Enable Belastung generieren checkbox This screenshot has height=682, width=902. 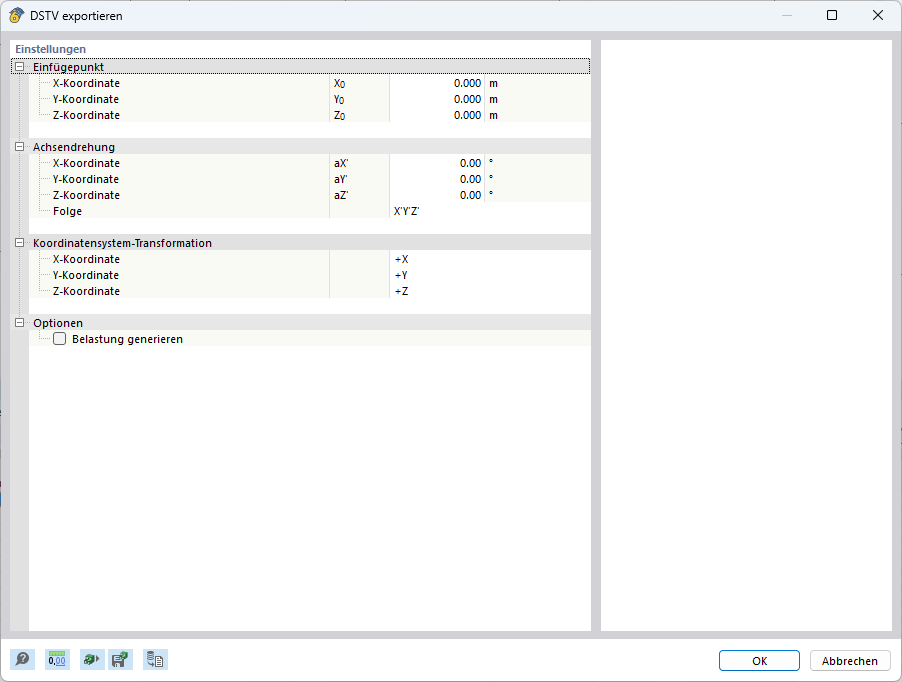point(59,339)
